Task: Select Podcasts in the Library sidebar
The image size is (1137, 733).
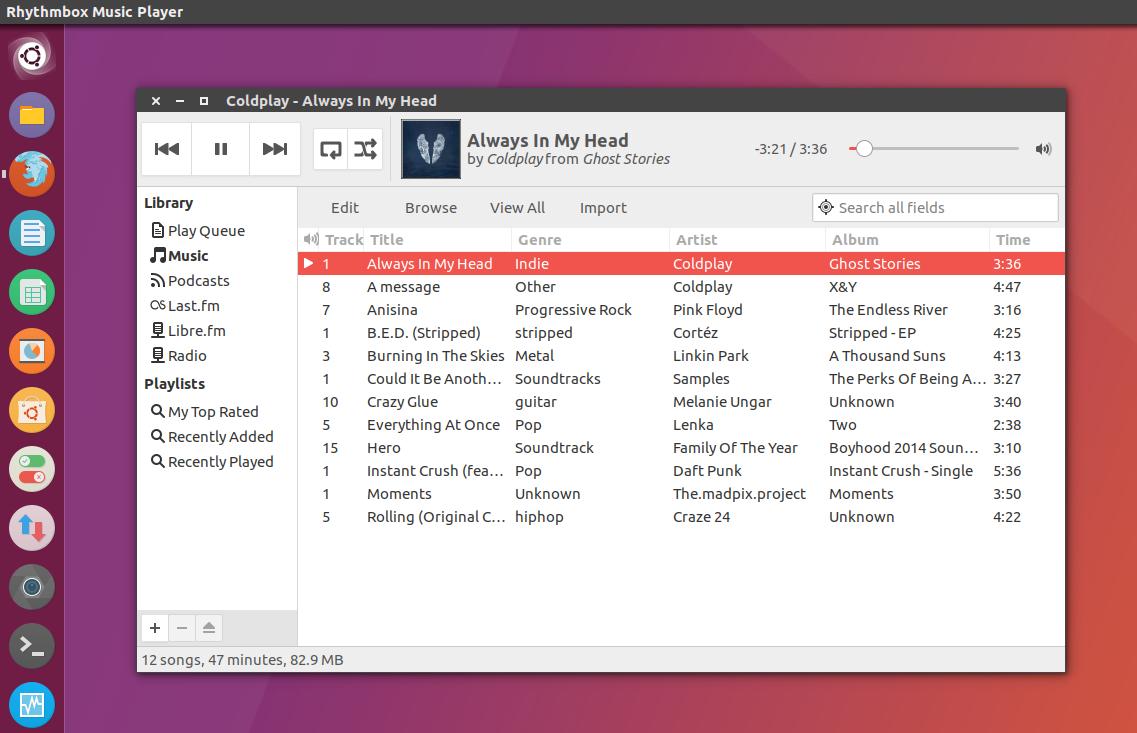Action: (x=198, y=281)
